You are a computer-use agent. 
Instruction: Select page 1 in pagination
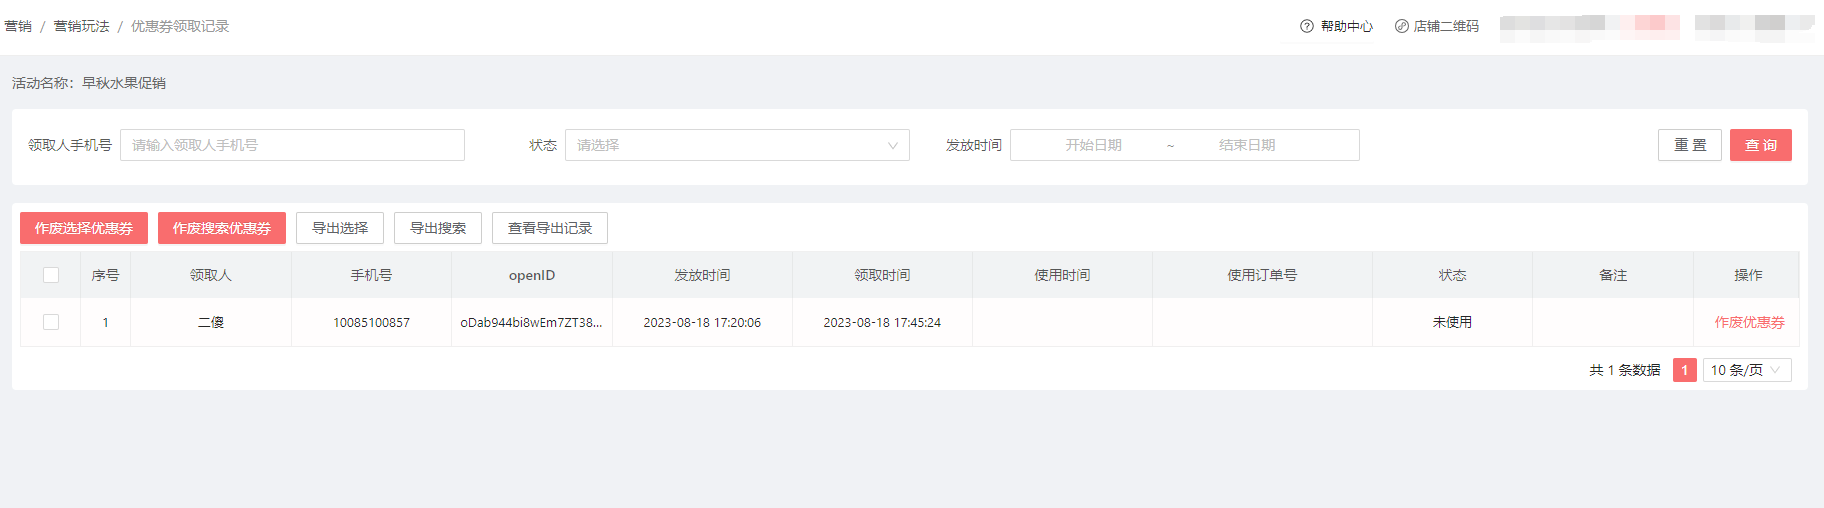[x=1684, y=370]
